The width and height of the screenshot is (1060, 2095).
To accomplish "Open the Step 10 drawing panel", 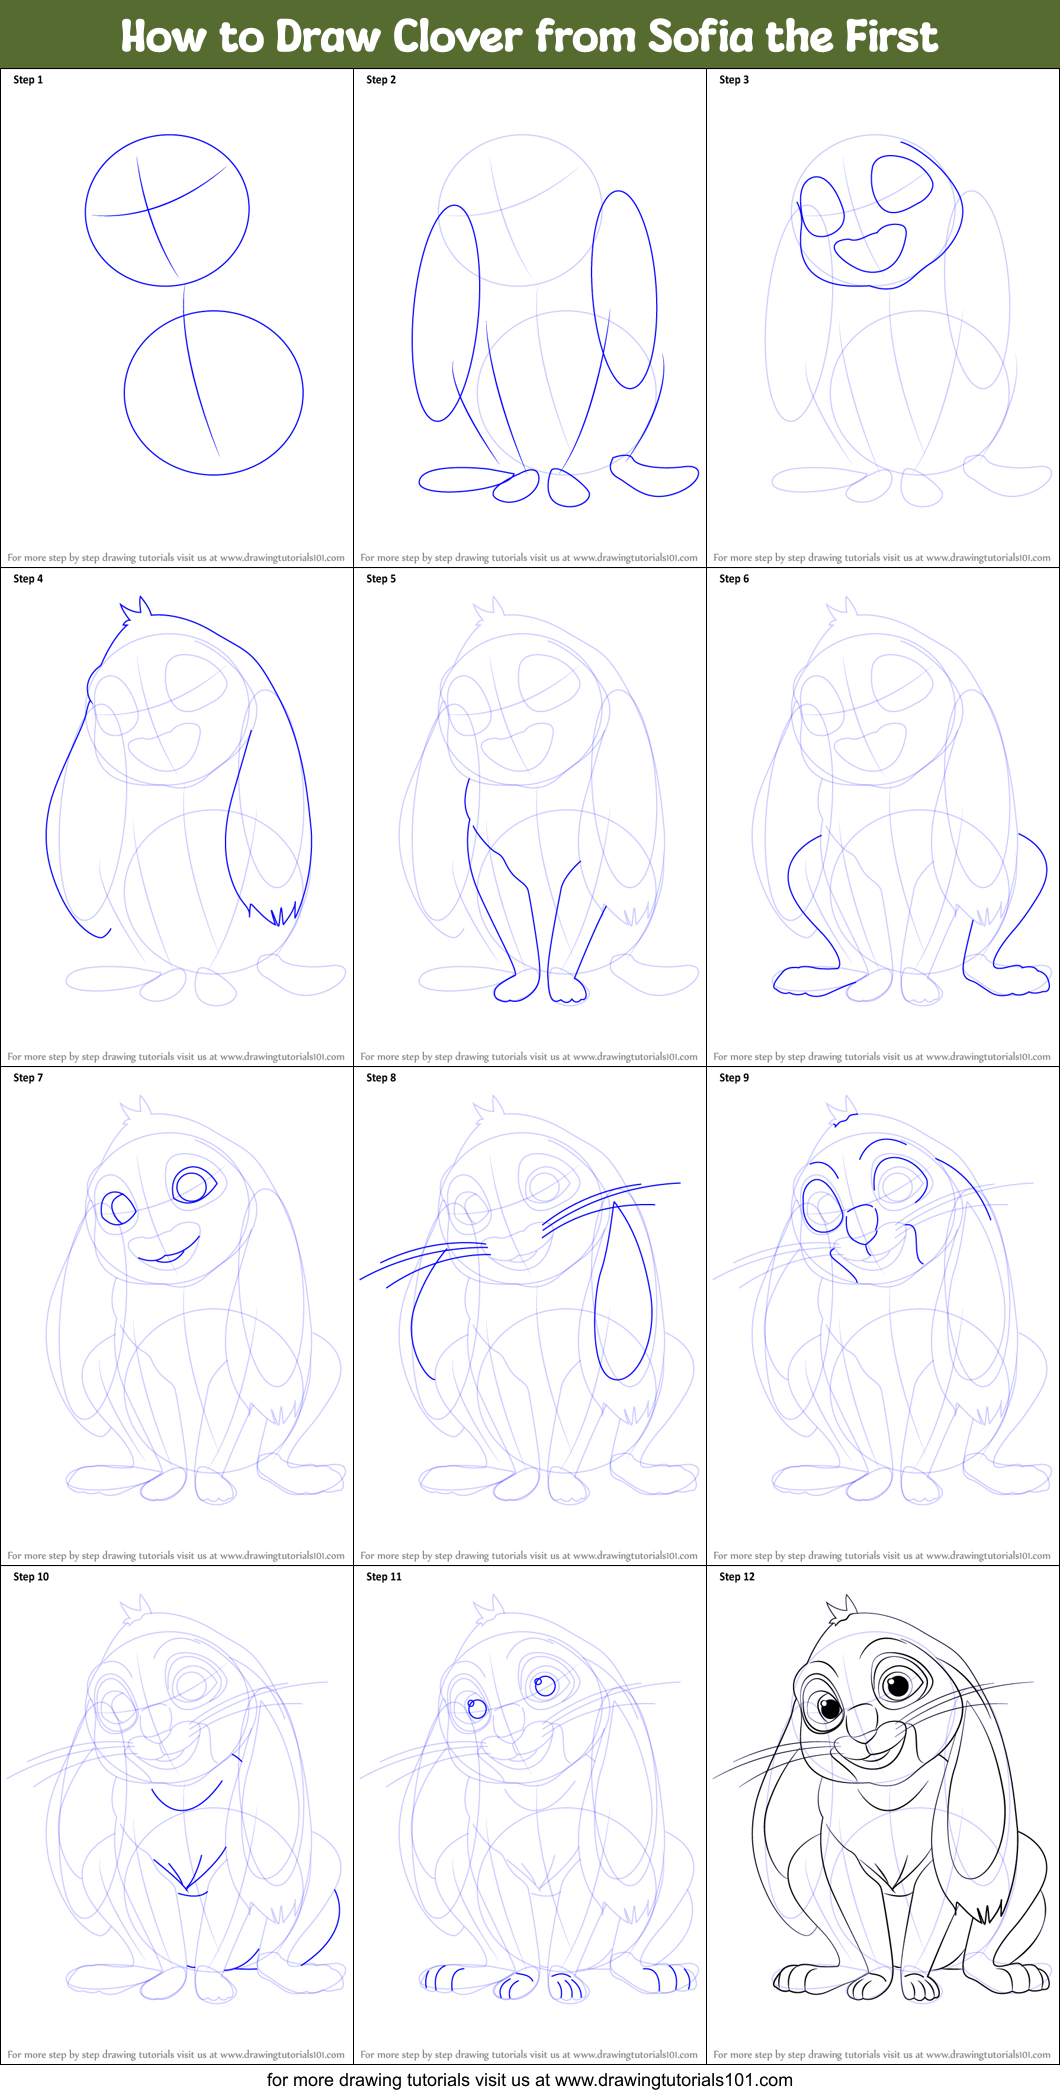I will (177, 1815).
